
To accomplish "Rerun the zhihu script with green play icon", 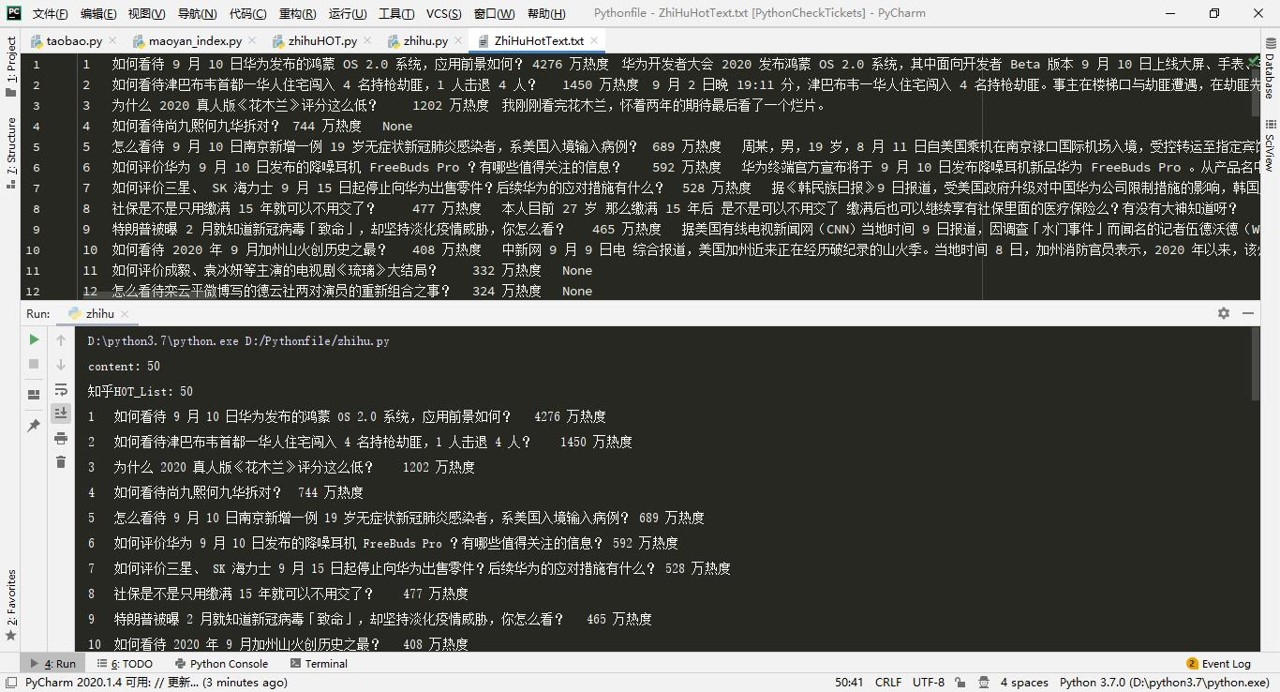I will tap(34, 340).
